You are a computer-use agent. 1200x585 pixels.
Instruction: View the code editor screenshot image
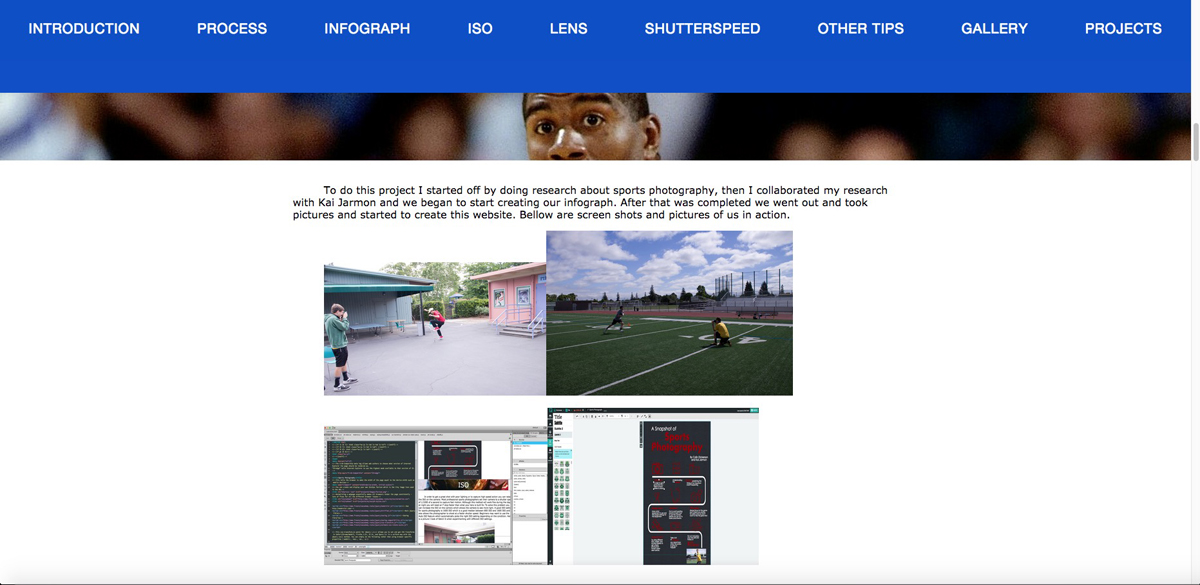[x=435, y=496]
